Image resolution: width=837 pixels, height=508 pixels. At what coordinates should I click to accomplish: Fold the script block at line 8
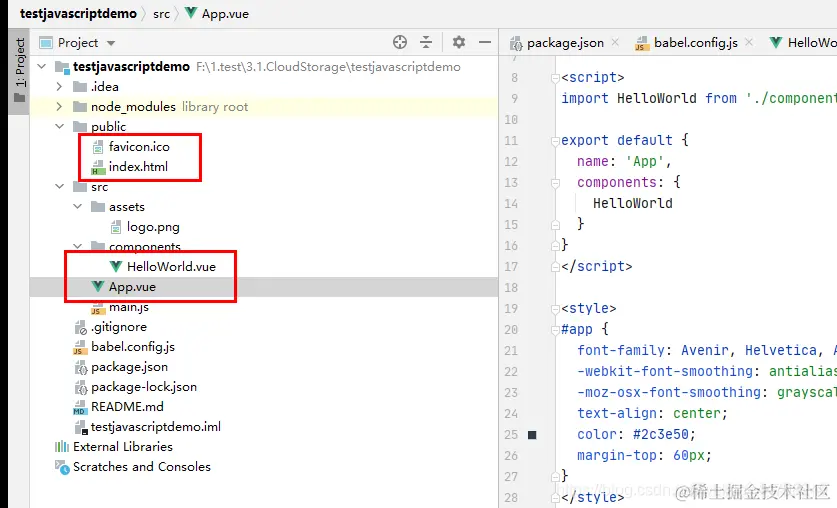click(x=555, y=78)
